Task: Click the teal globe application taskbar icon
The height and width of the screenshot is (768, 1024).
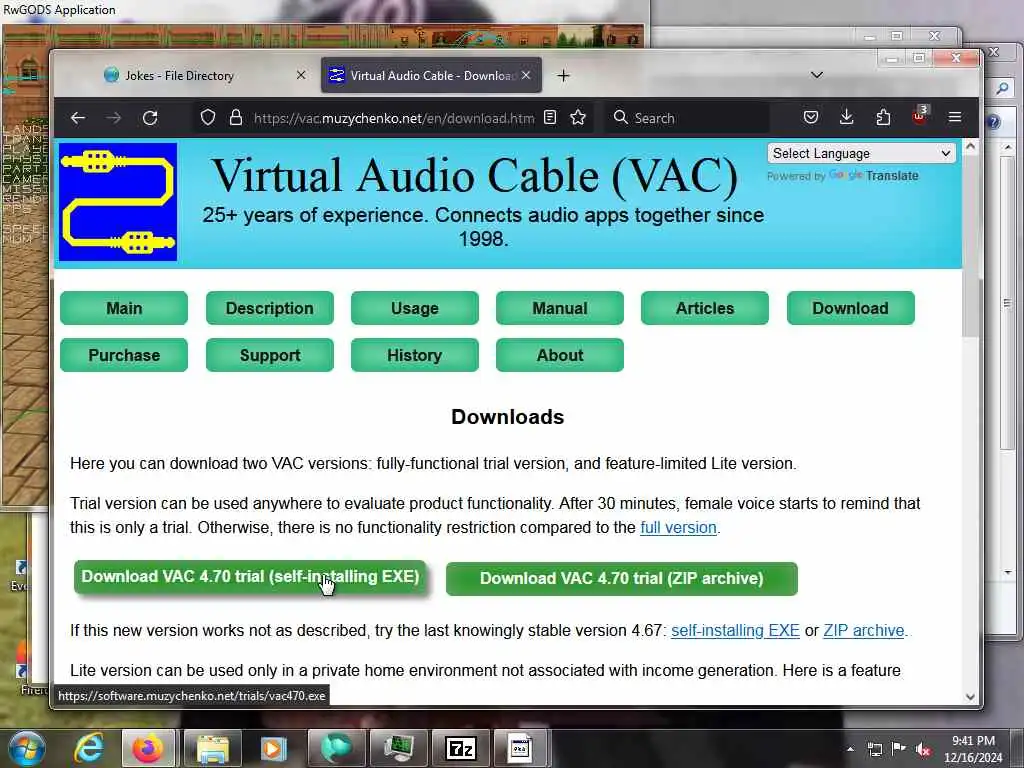Action: pyautogui.click(x=336, y=748)
